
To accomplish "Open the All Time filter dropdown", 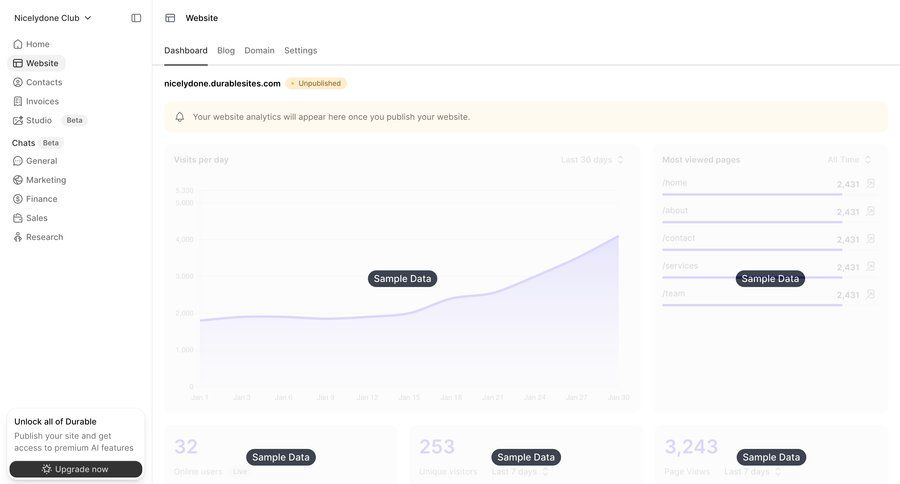I will click(x=849, y=160).
